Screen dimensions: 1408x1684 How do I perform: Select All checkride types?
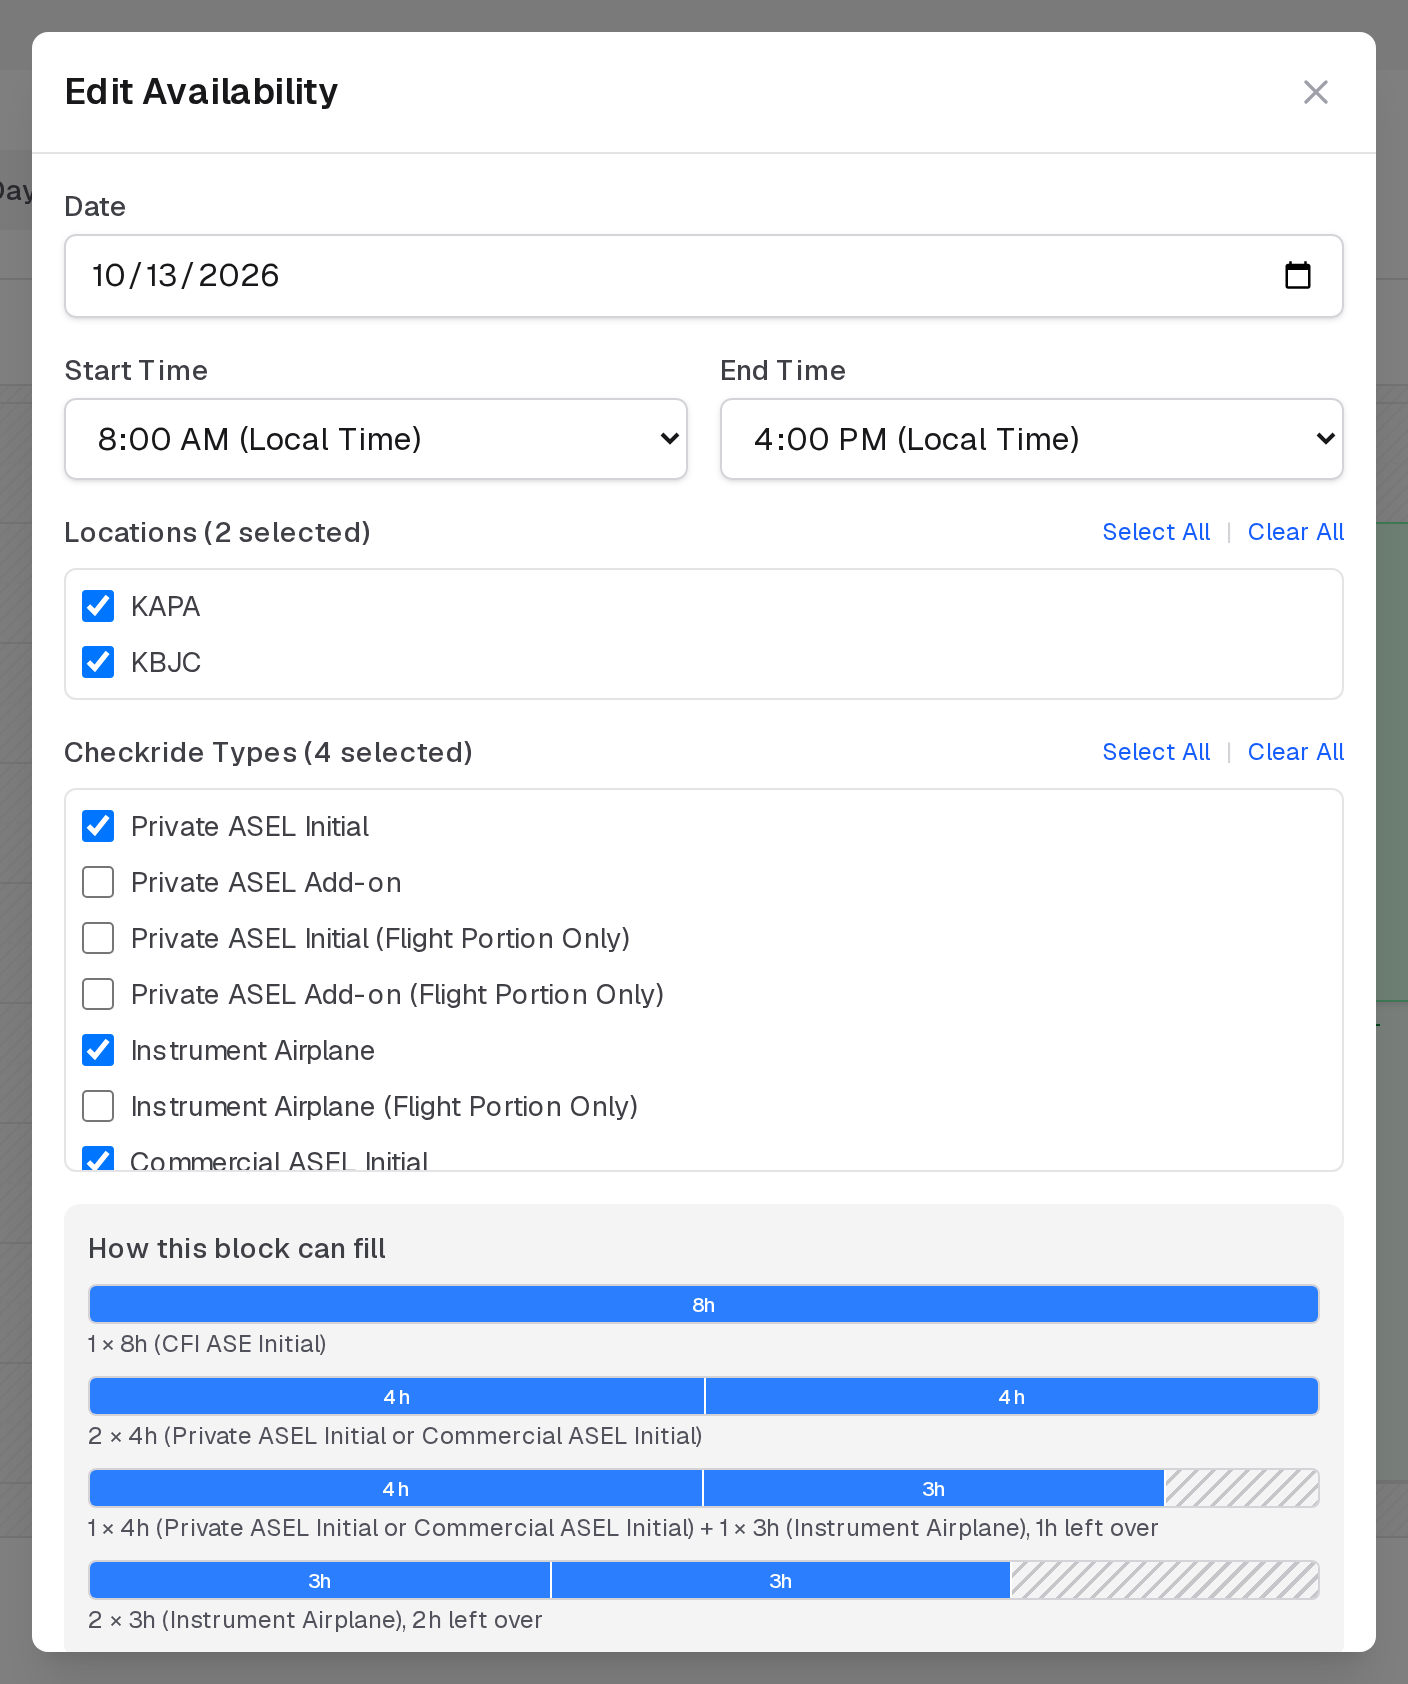point(1156,752)
